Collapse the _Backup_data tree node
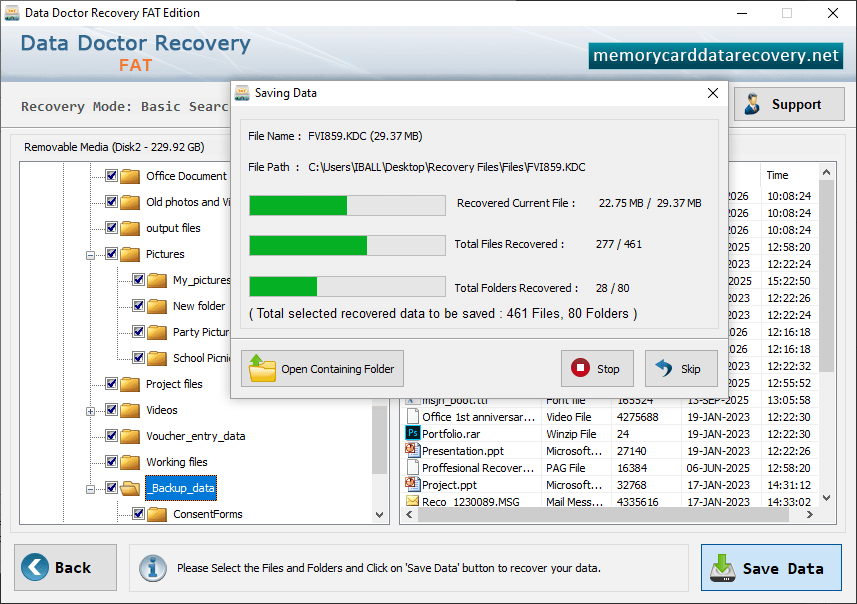 tap(91, 489)
